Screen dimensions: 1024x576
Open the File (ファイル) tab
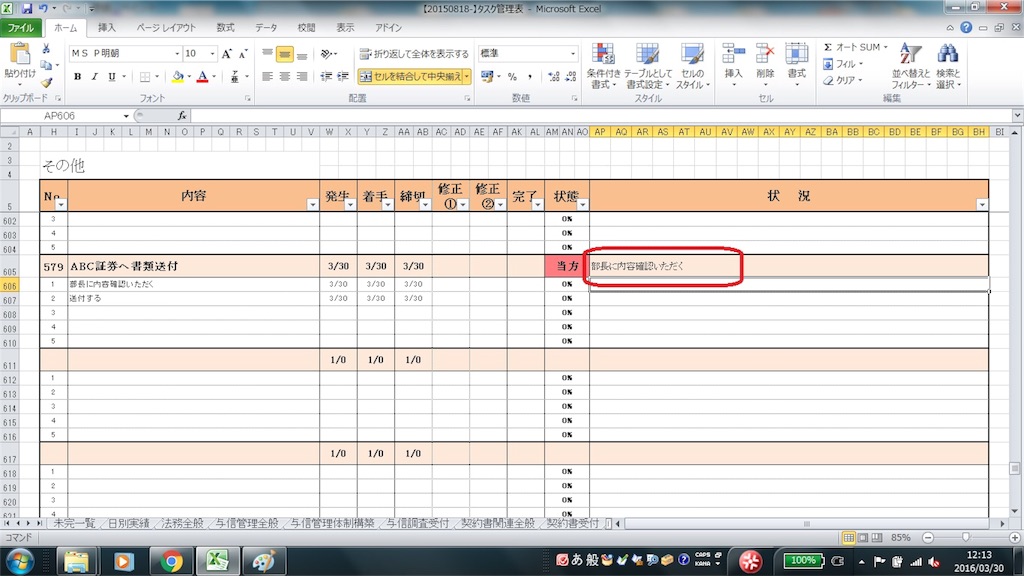[x=21, y=27]
